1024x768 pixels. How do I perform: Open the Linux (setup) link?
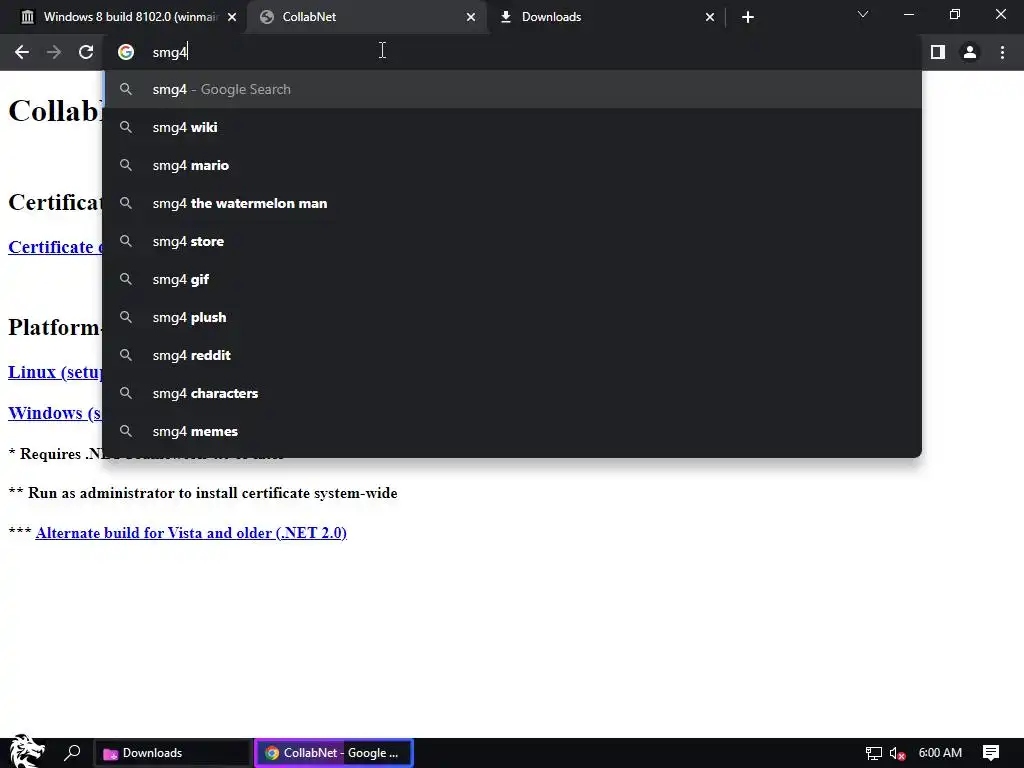pos(55,372)
